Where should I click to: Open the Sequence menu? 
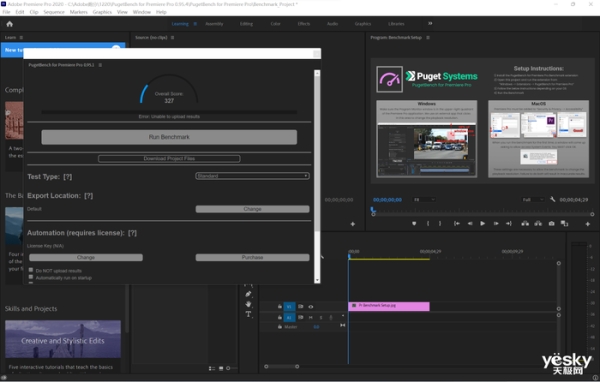pos(54,12)
